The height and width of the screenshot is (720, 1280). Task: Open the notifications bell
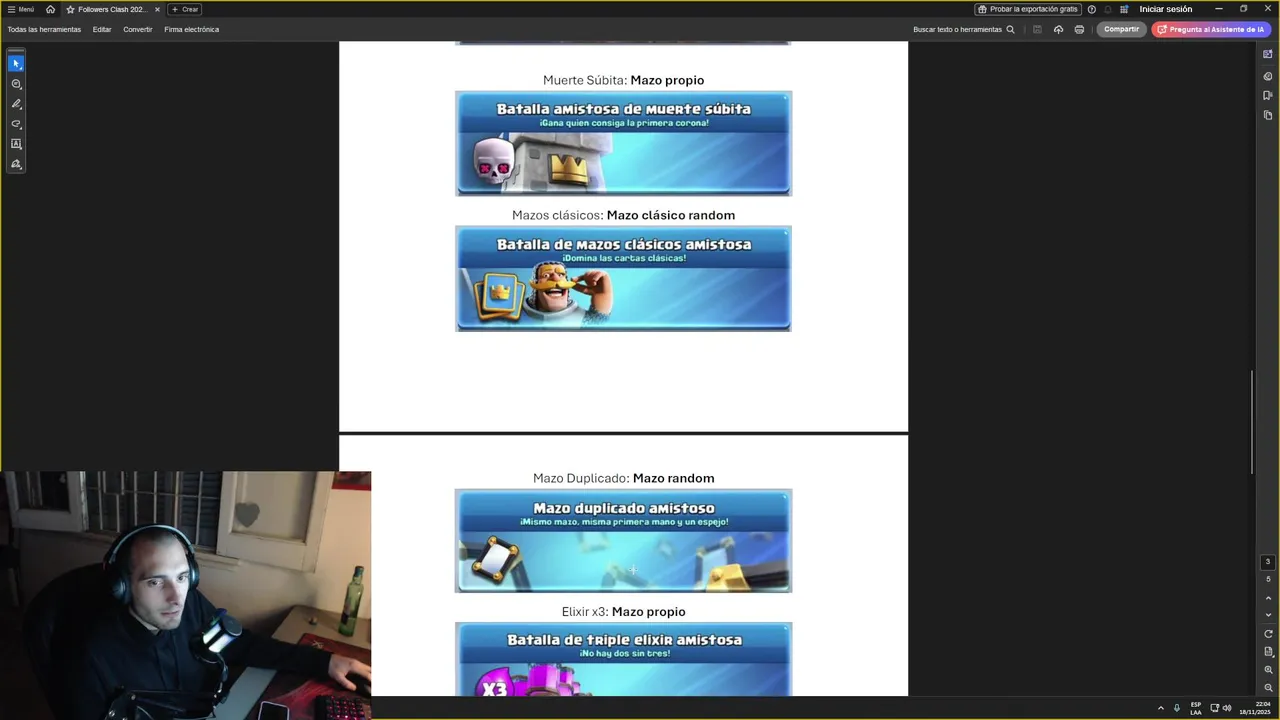pos(1108,9)
